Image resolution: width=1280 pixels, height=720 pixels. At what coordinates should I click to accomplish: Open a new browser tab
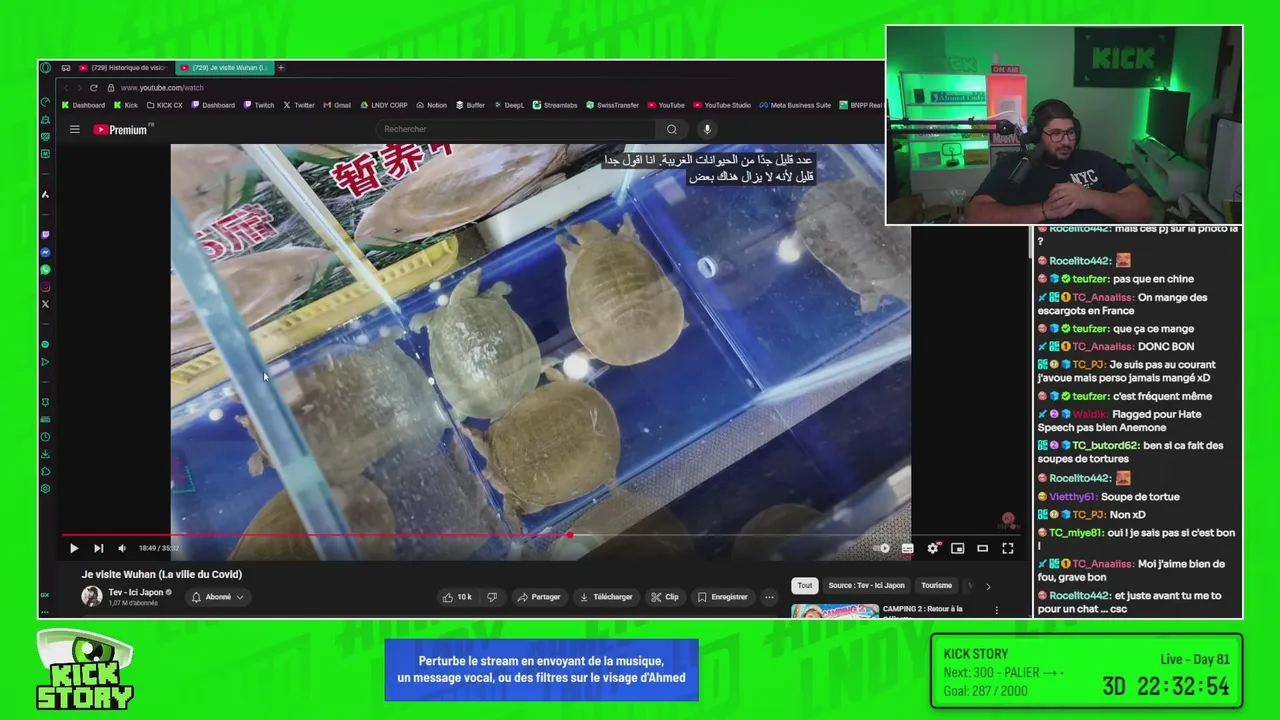point(281,68)
